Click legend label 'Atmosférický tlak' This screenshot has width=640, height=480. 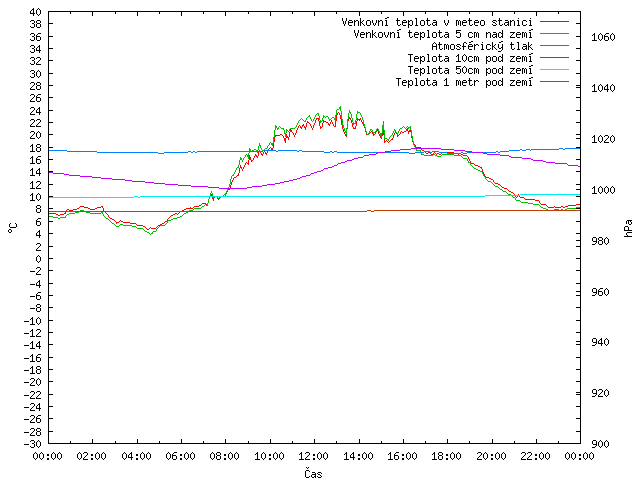pyautogui.click(x=482, y=47)
